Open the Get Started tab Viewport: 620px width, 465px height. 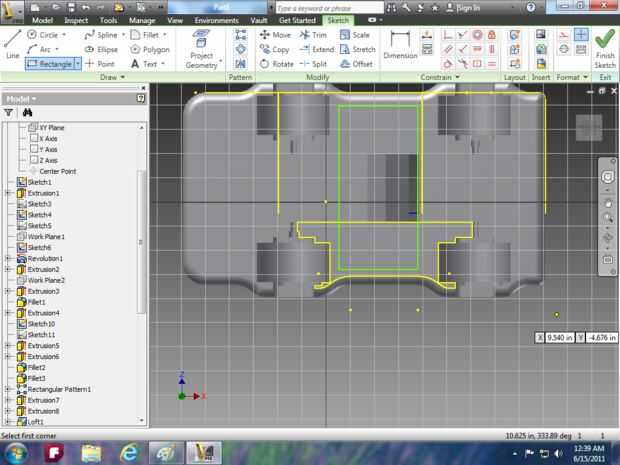tap(297, 20)
